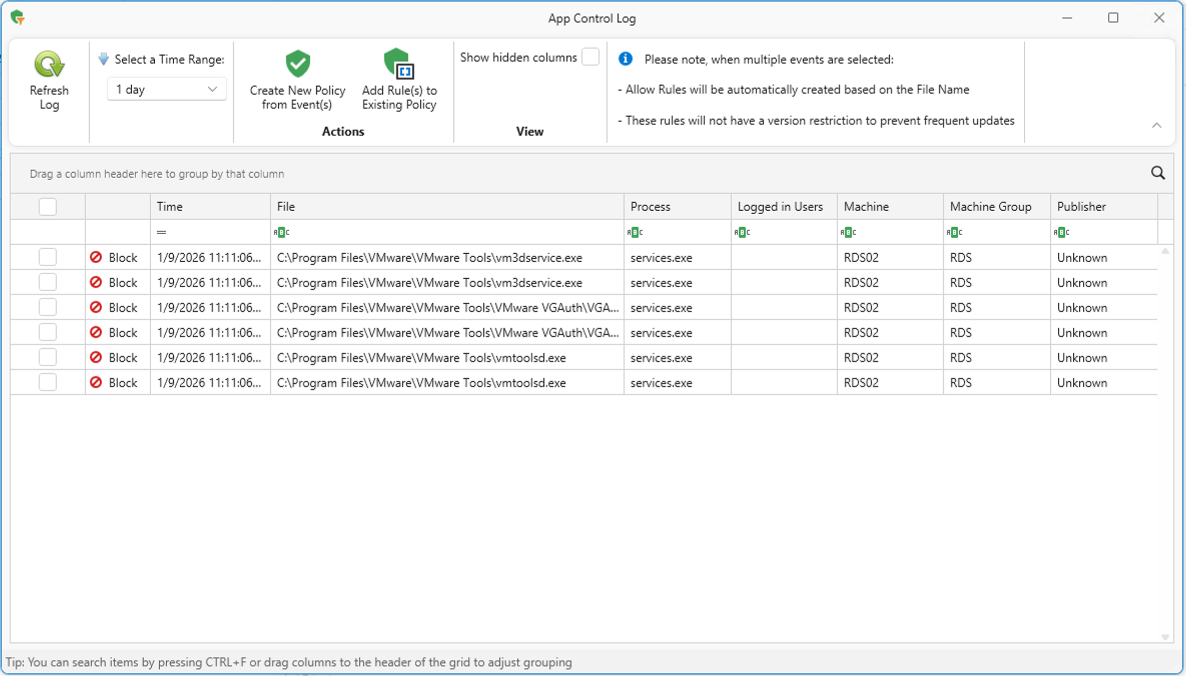Click the Refresh Log icon
Viewport: 1186px width, 676px height.
coord(49,65)
